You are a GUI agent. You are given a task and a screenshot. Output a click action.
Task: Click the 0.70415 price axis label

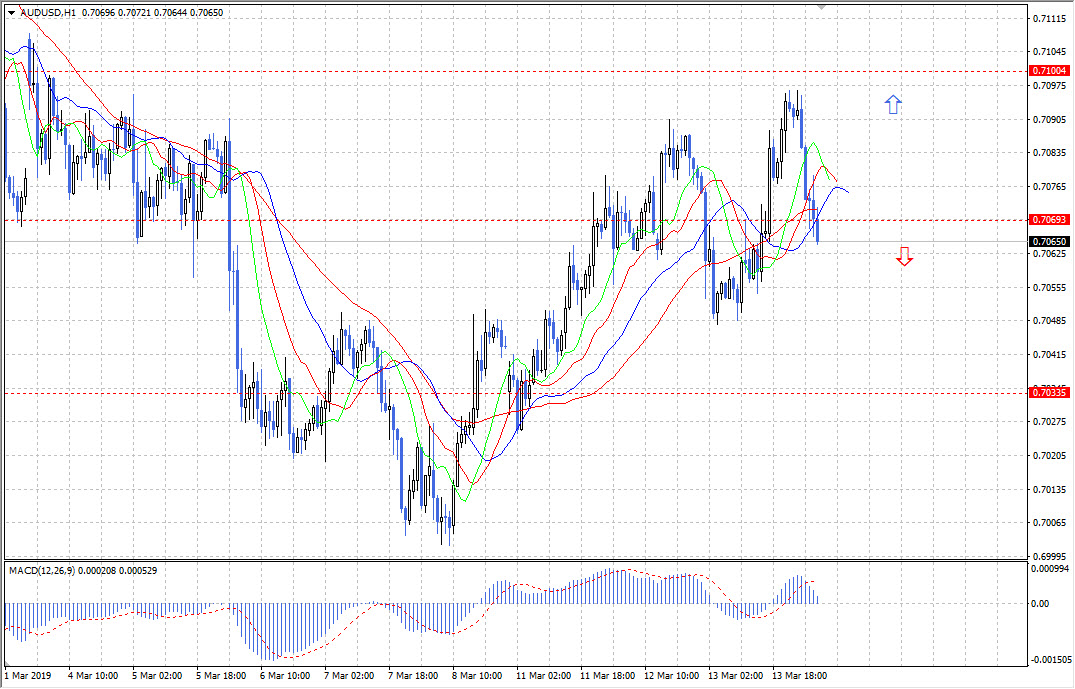1050,354
